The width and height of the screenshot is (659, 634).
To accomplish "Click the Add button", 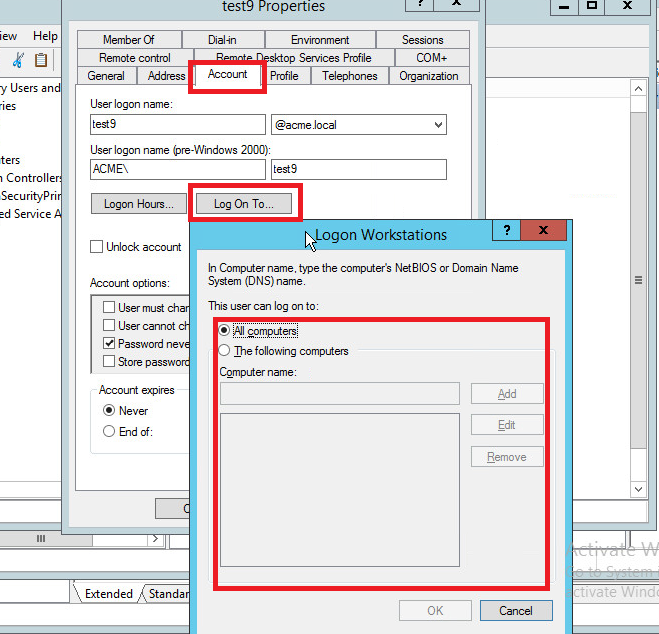I will click(x=507, y=394).
